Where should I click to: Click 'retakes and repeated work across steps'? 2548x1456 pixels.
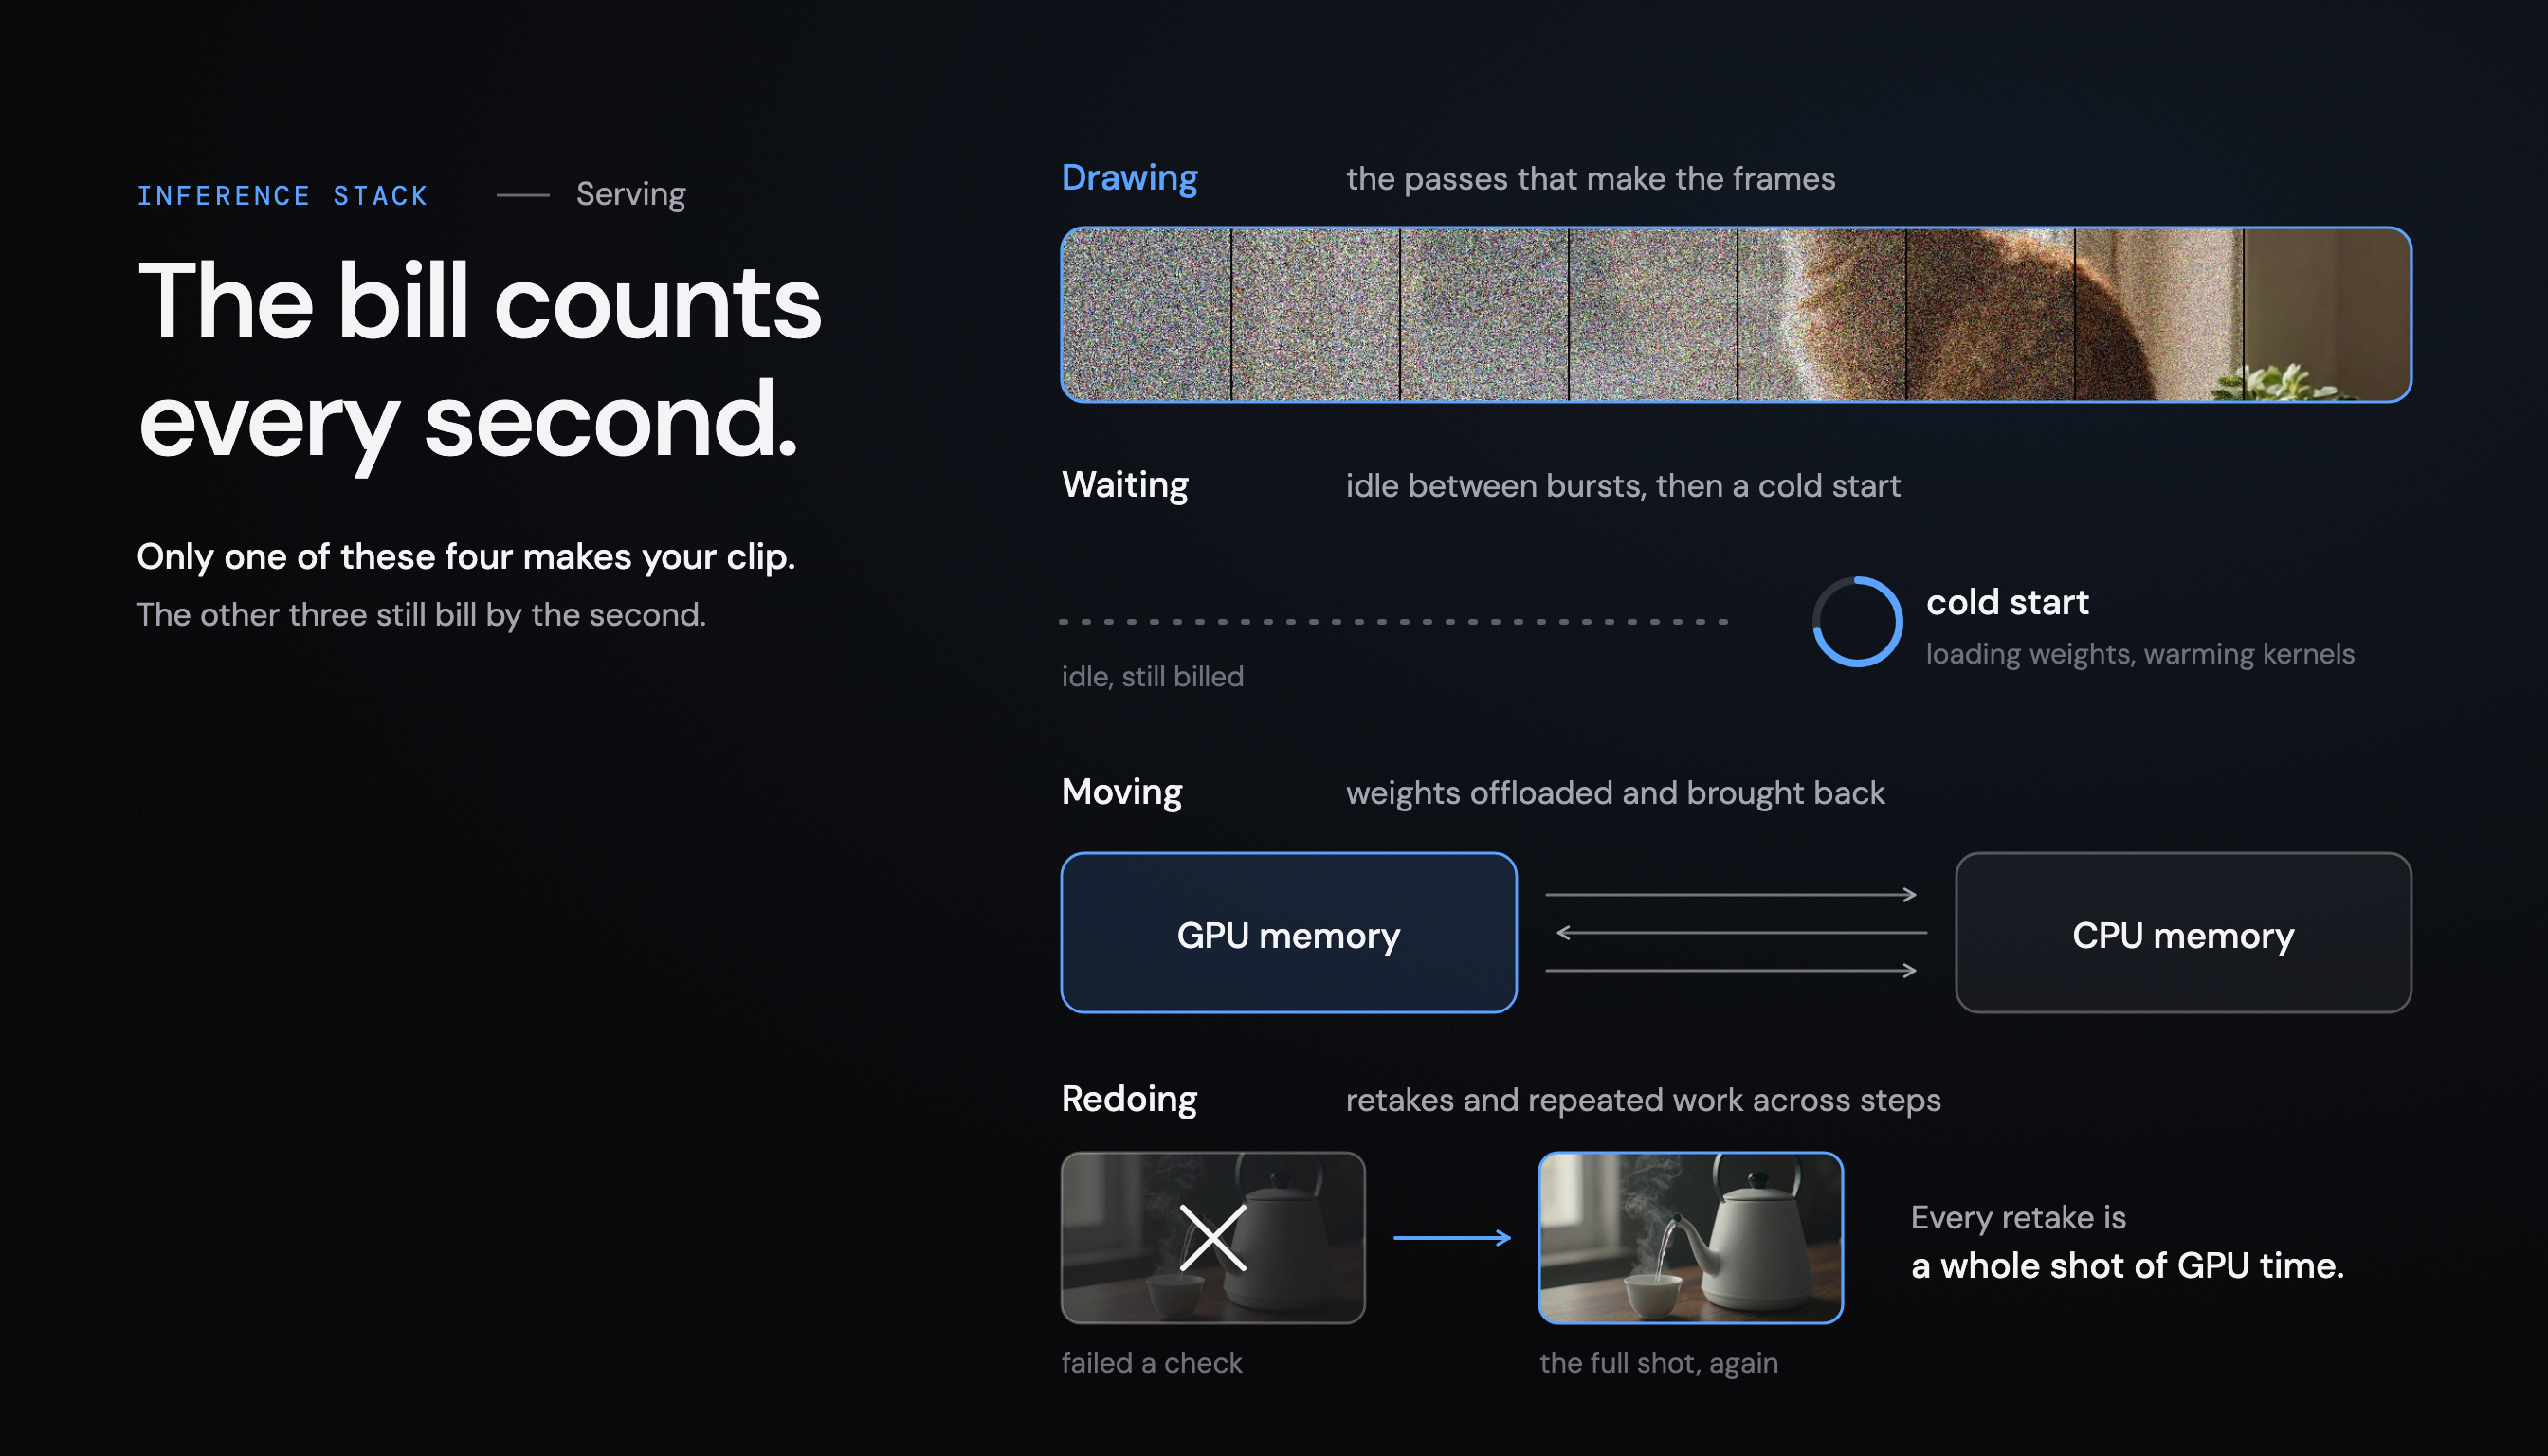click(1643, 1100)
